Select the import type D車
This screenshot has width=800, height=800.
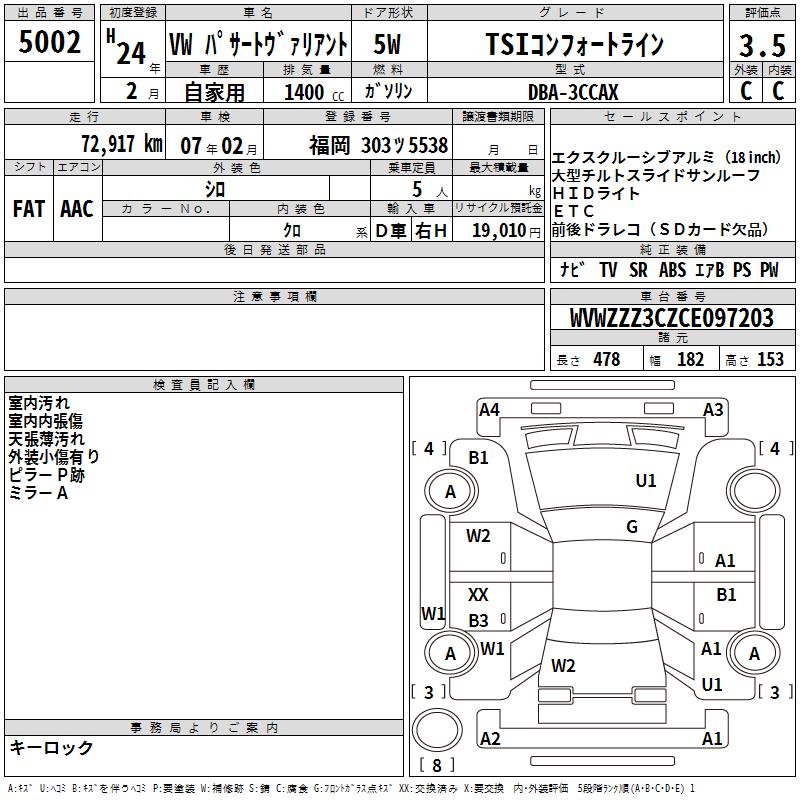390,231
